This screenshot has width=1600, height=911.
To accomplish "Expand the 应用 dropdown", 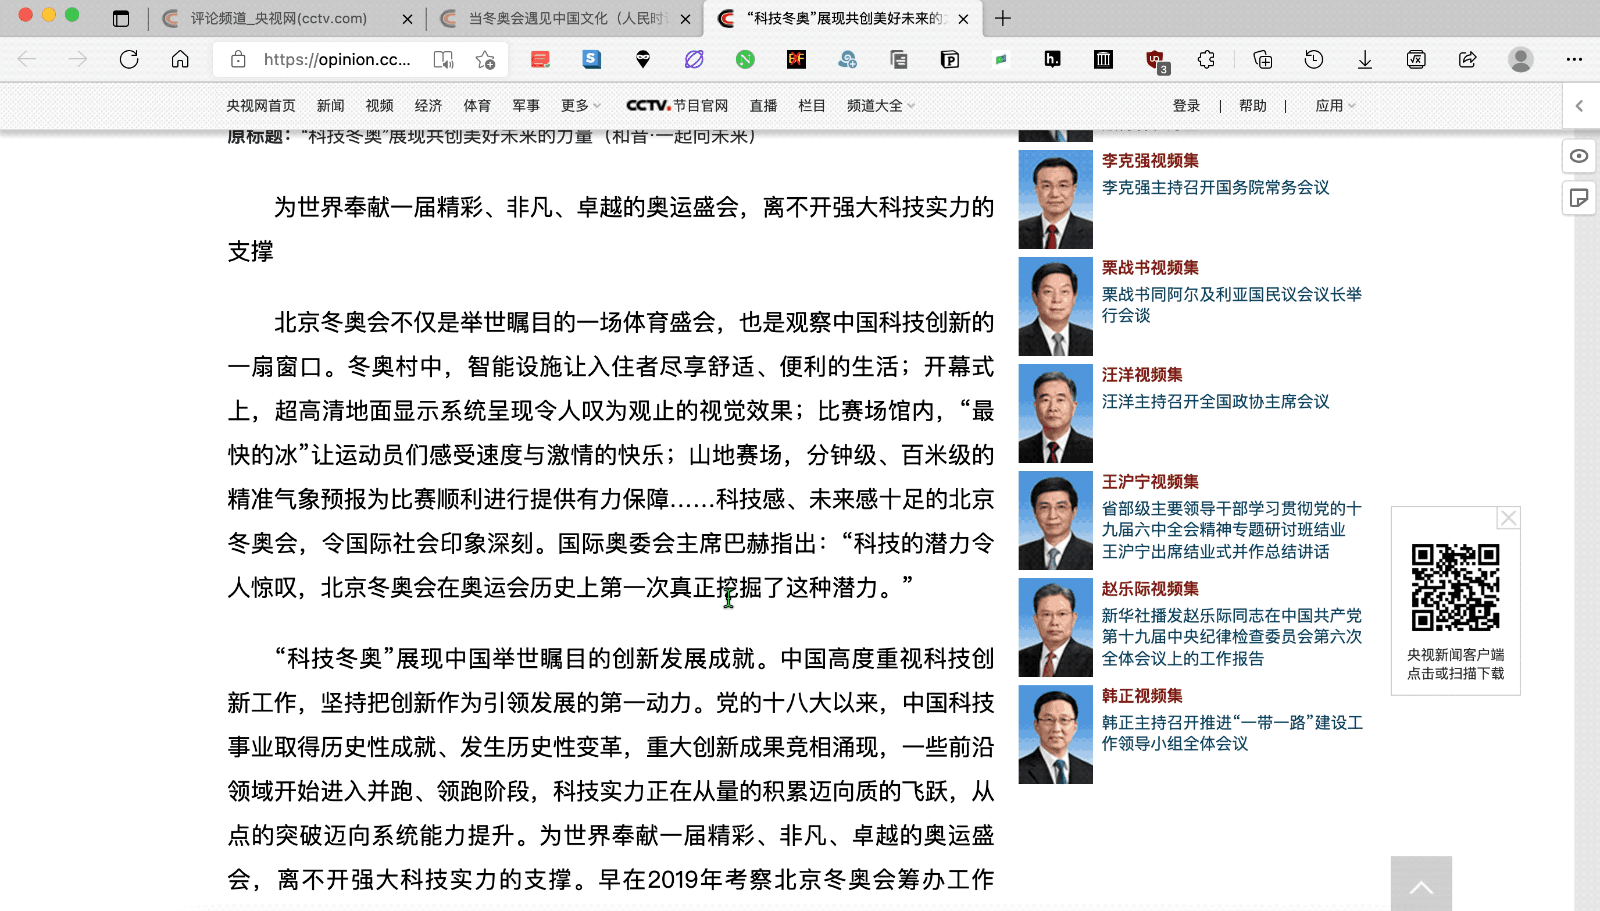I will coord(1334,105).
